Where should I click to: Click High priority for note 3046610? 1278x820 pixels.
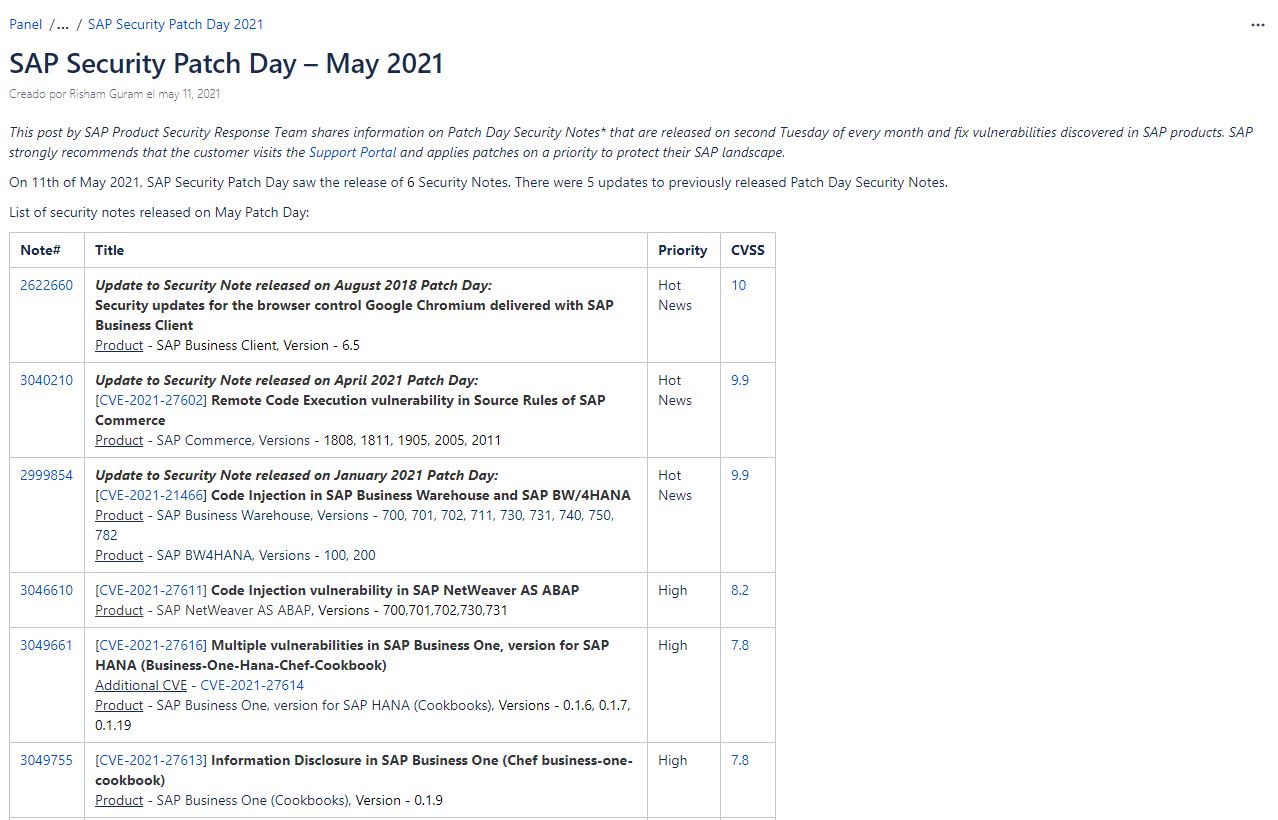672,590
